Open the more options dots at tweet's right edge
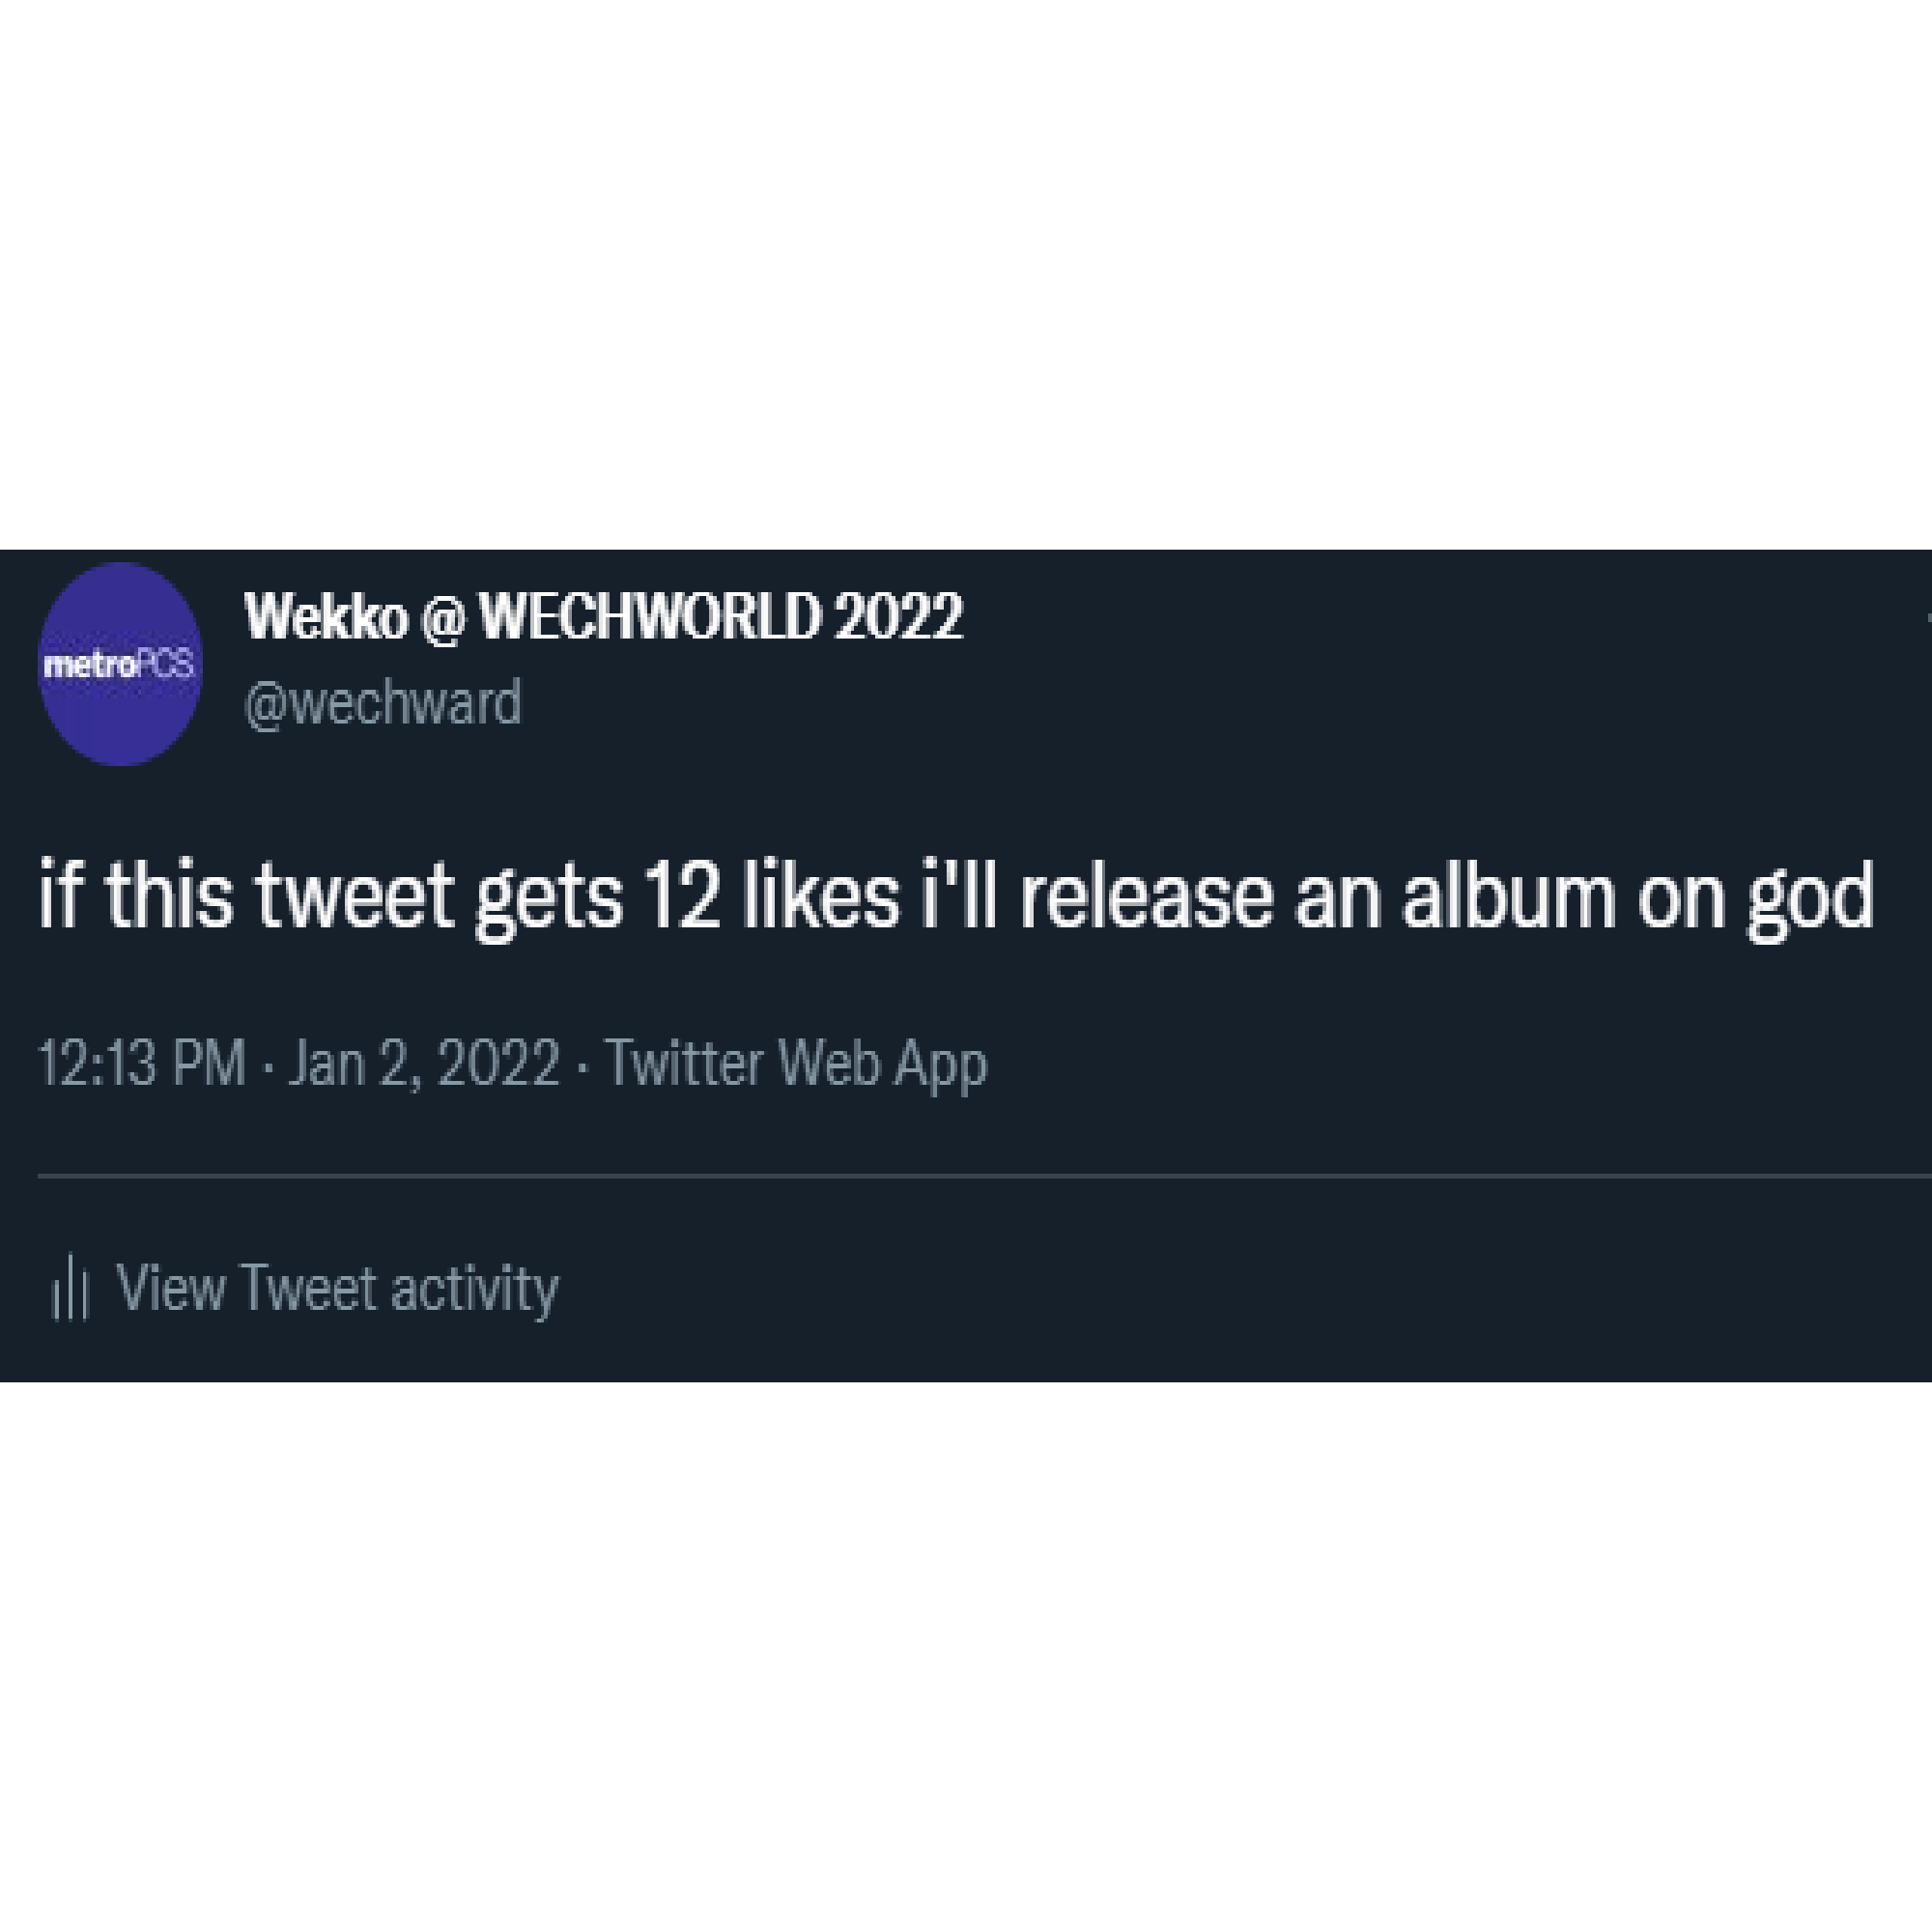This screenshot has width=1932, height=1932. point(1928,618)
